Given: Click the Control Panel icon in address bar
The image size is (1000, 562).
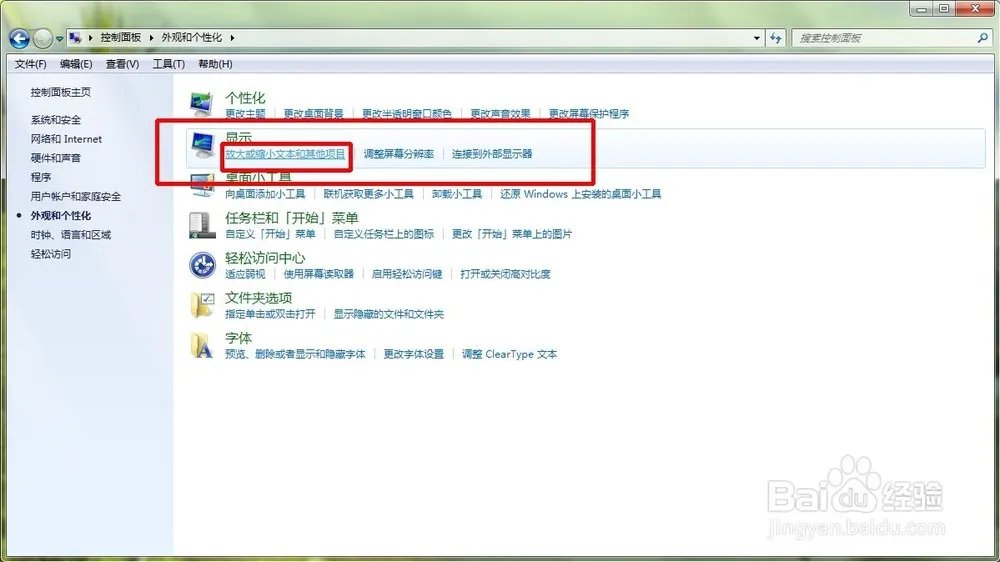Looking at the screenshot, I should tap(75, 38).
